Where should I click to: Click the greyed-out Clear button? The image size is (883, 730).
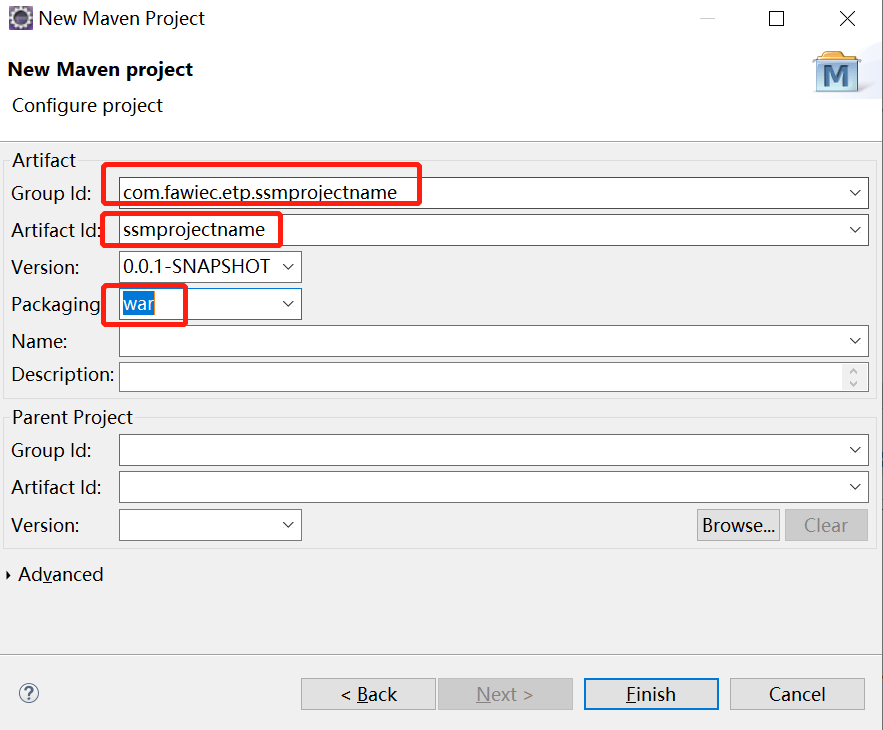(826, 525)
